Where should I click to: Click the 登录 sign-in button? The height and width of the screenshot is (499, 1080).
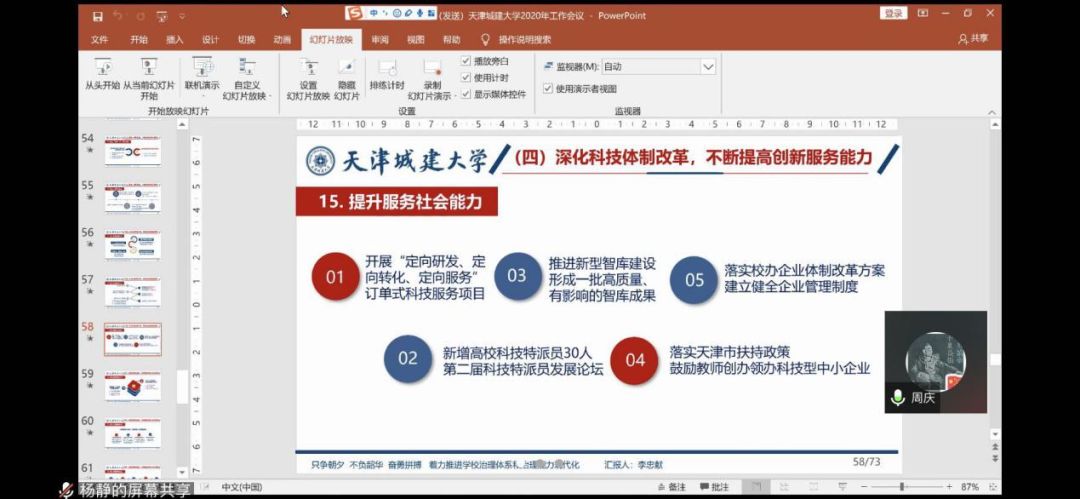pos(894,13)
